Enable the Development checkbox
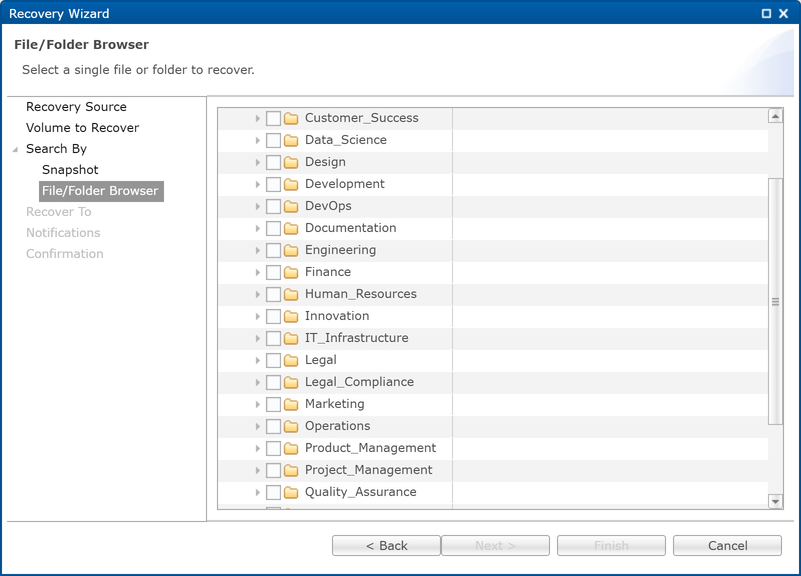801x576 pixels. (x=273, y=184)
